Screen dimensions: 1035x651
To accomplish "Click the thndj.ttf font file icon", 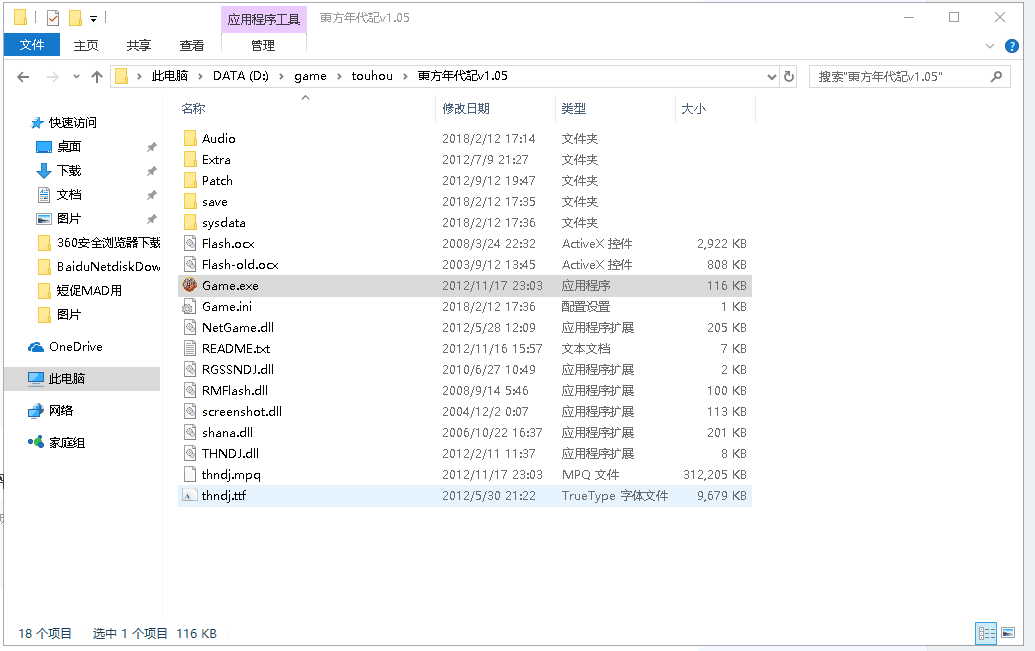I will [190, 496].
